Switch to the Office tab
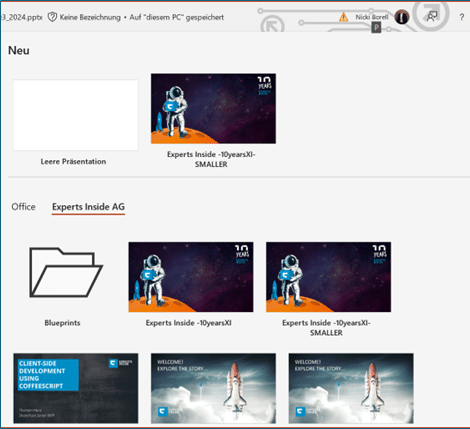This screenshot has width=470, height=429. click(23, 207)
